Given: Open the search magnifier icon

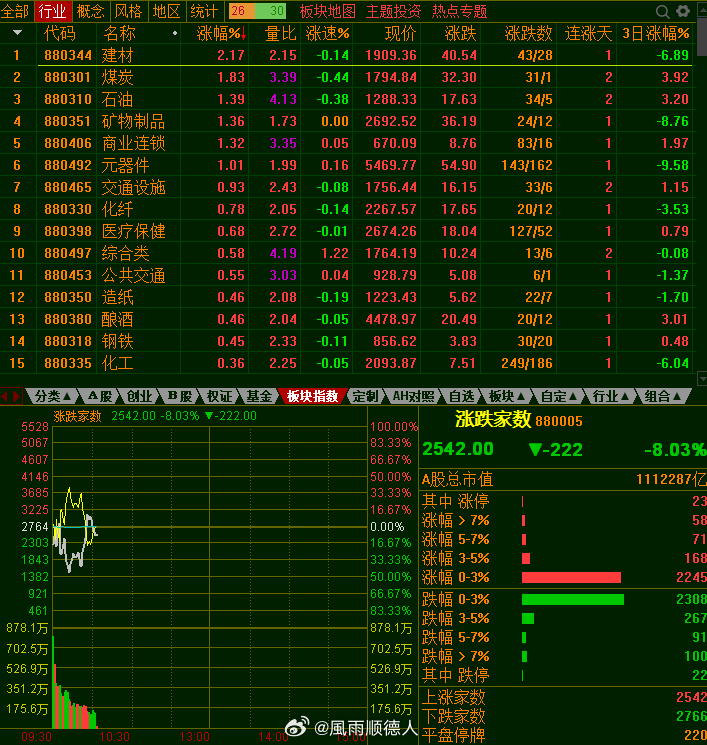Looking at the screenshot, I should tap(662, 11).
